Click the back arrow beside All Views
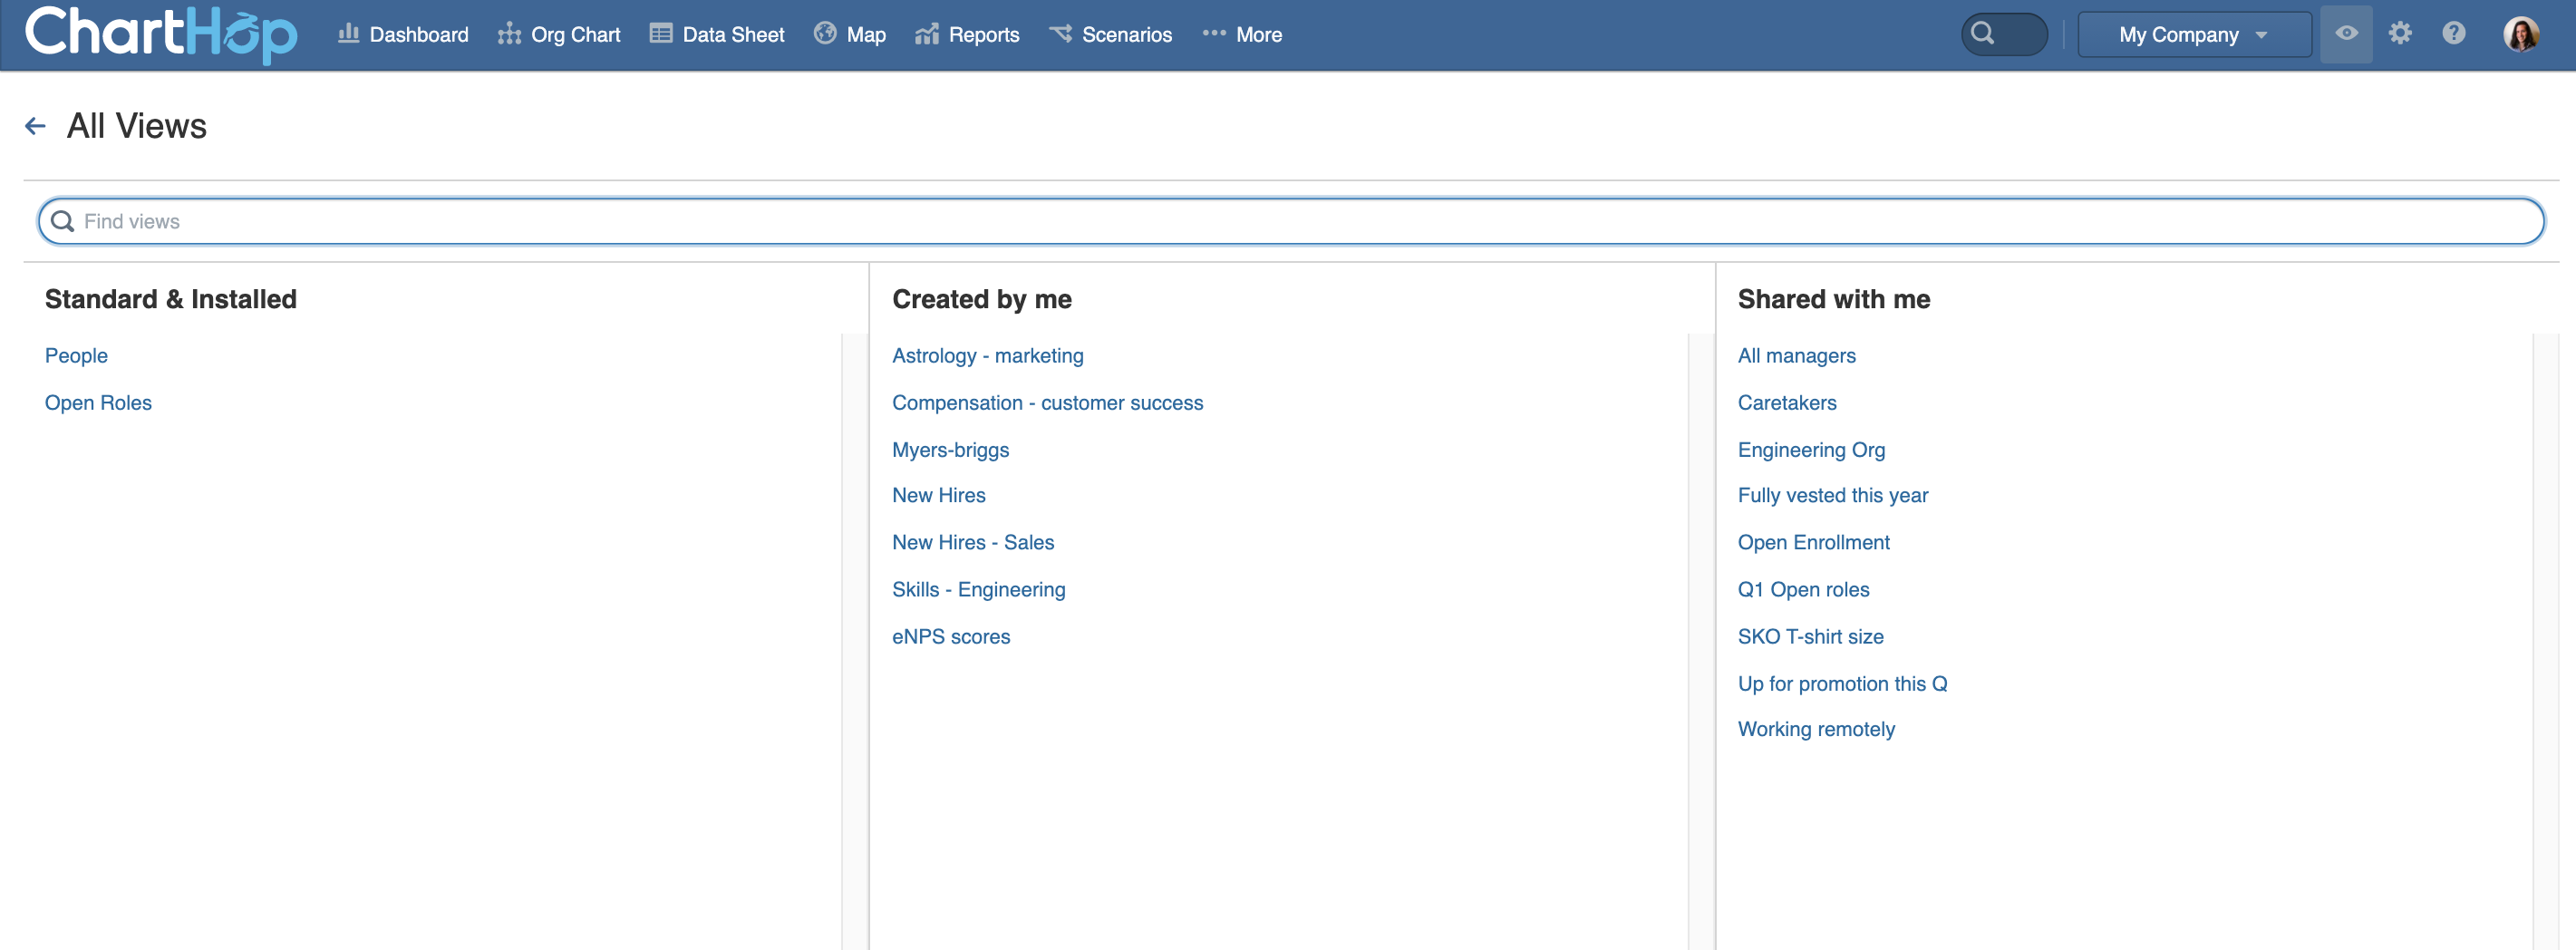Viewport: 2576px width, 950px height. click(35, 126)
